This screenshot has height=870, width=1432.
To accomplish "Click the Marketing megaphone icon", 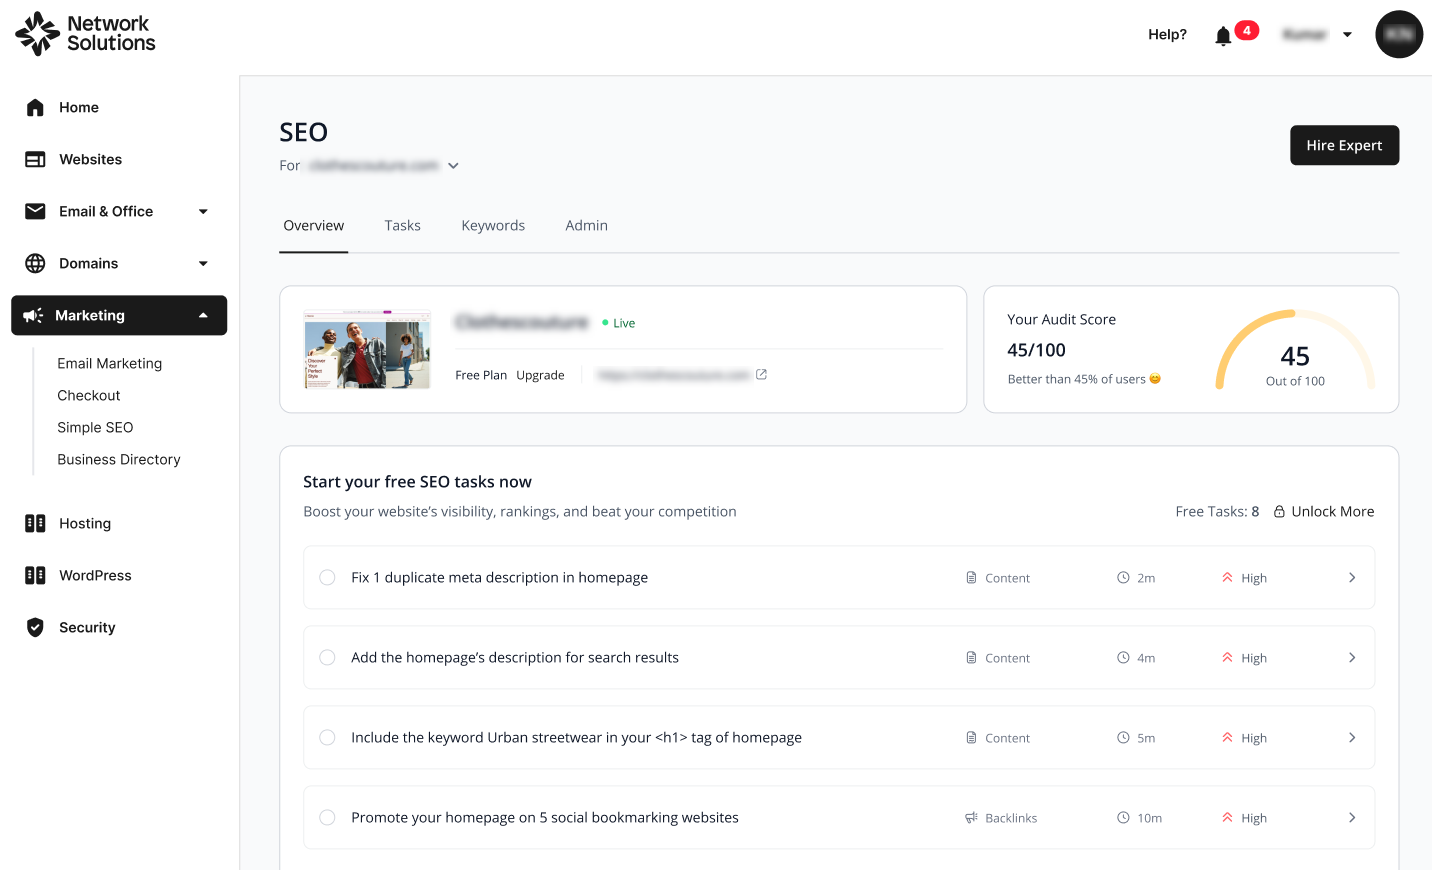I will 33,315.
